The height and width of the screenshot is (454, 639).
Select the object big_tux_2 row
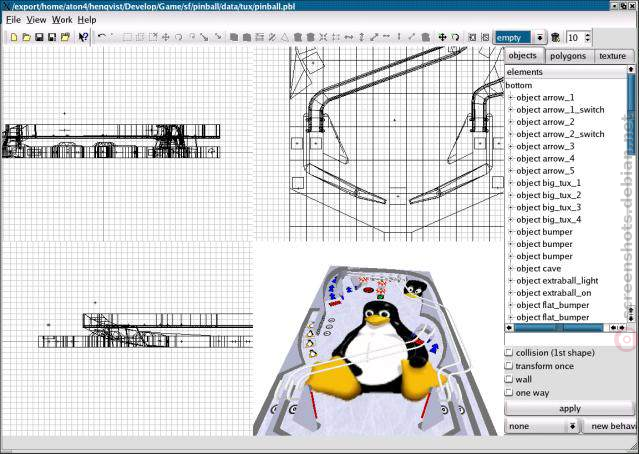tap(549, 195)
